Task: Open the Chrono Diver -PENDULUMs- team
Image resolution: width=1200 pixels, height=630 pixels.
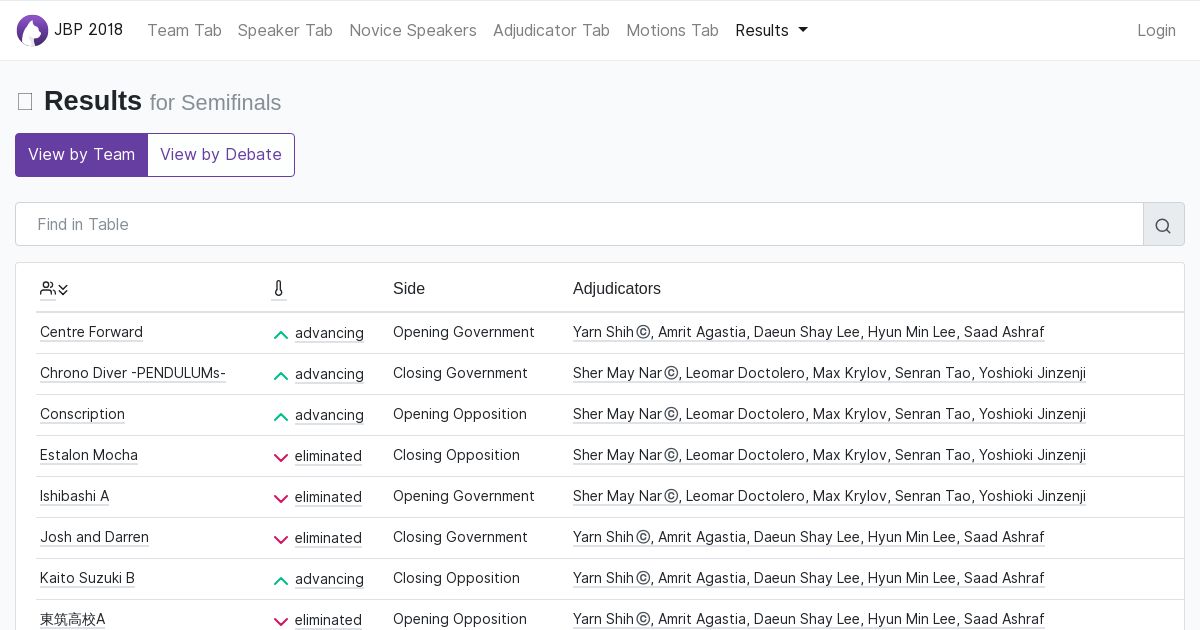Action: click(x=133, y=373)
